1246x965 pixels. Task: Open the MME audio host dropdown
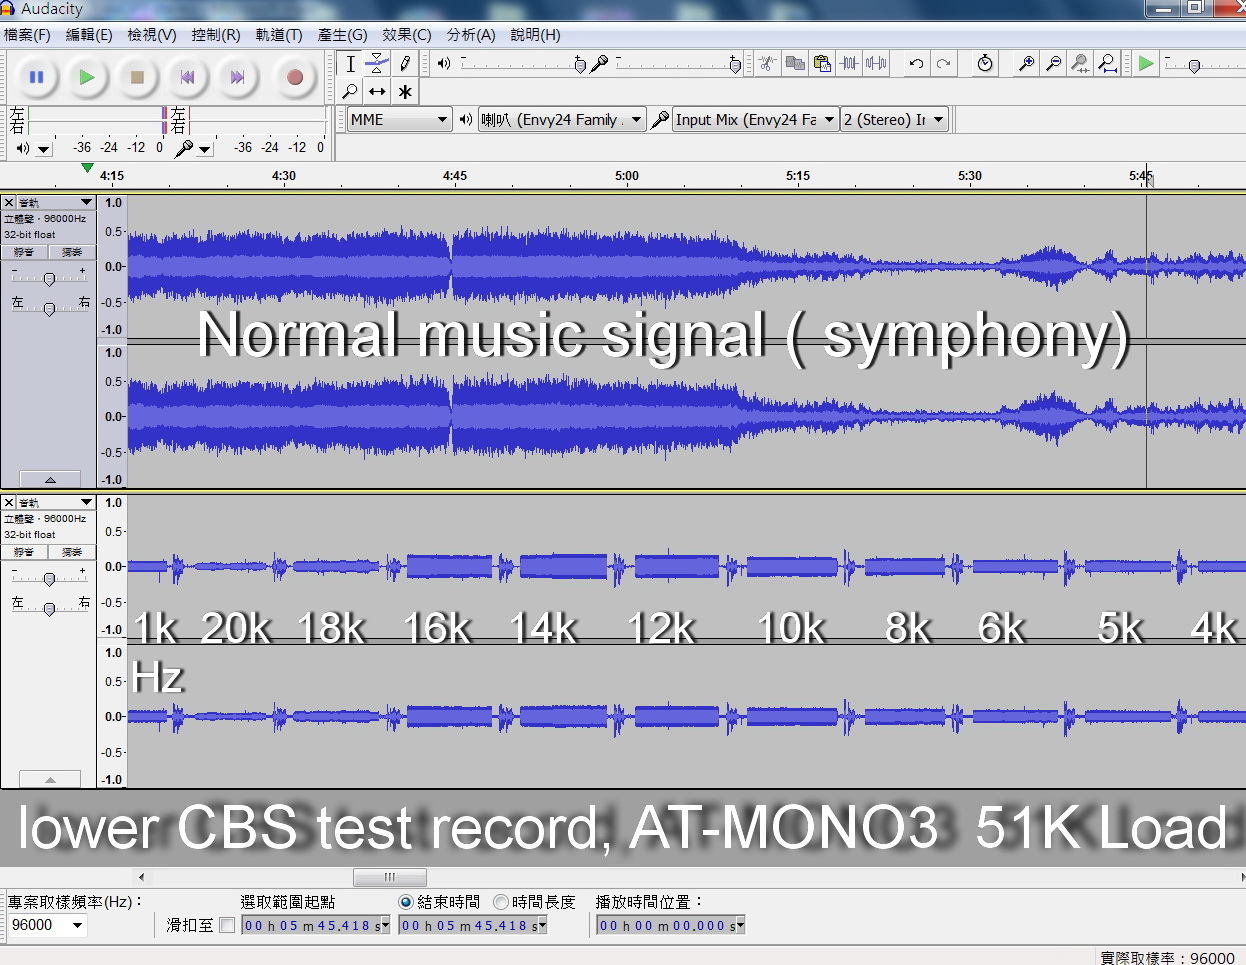coord(399,120)
